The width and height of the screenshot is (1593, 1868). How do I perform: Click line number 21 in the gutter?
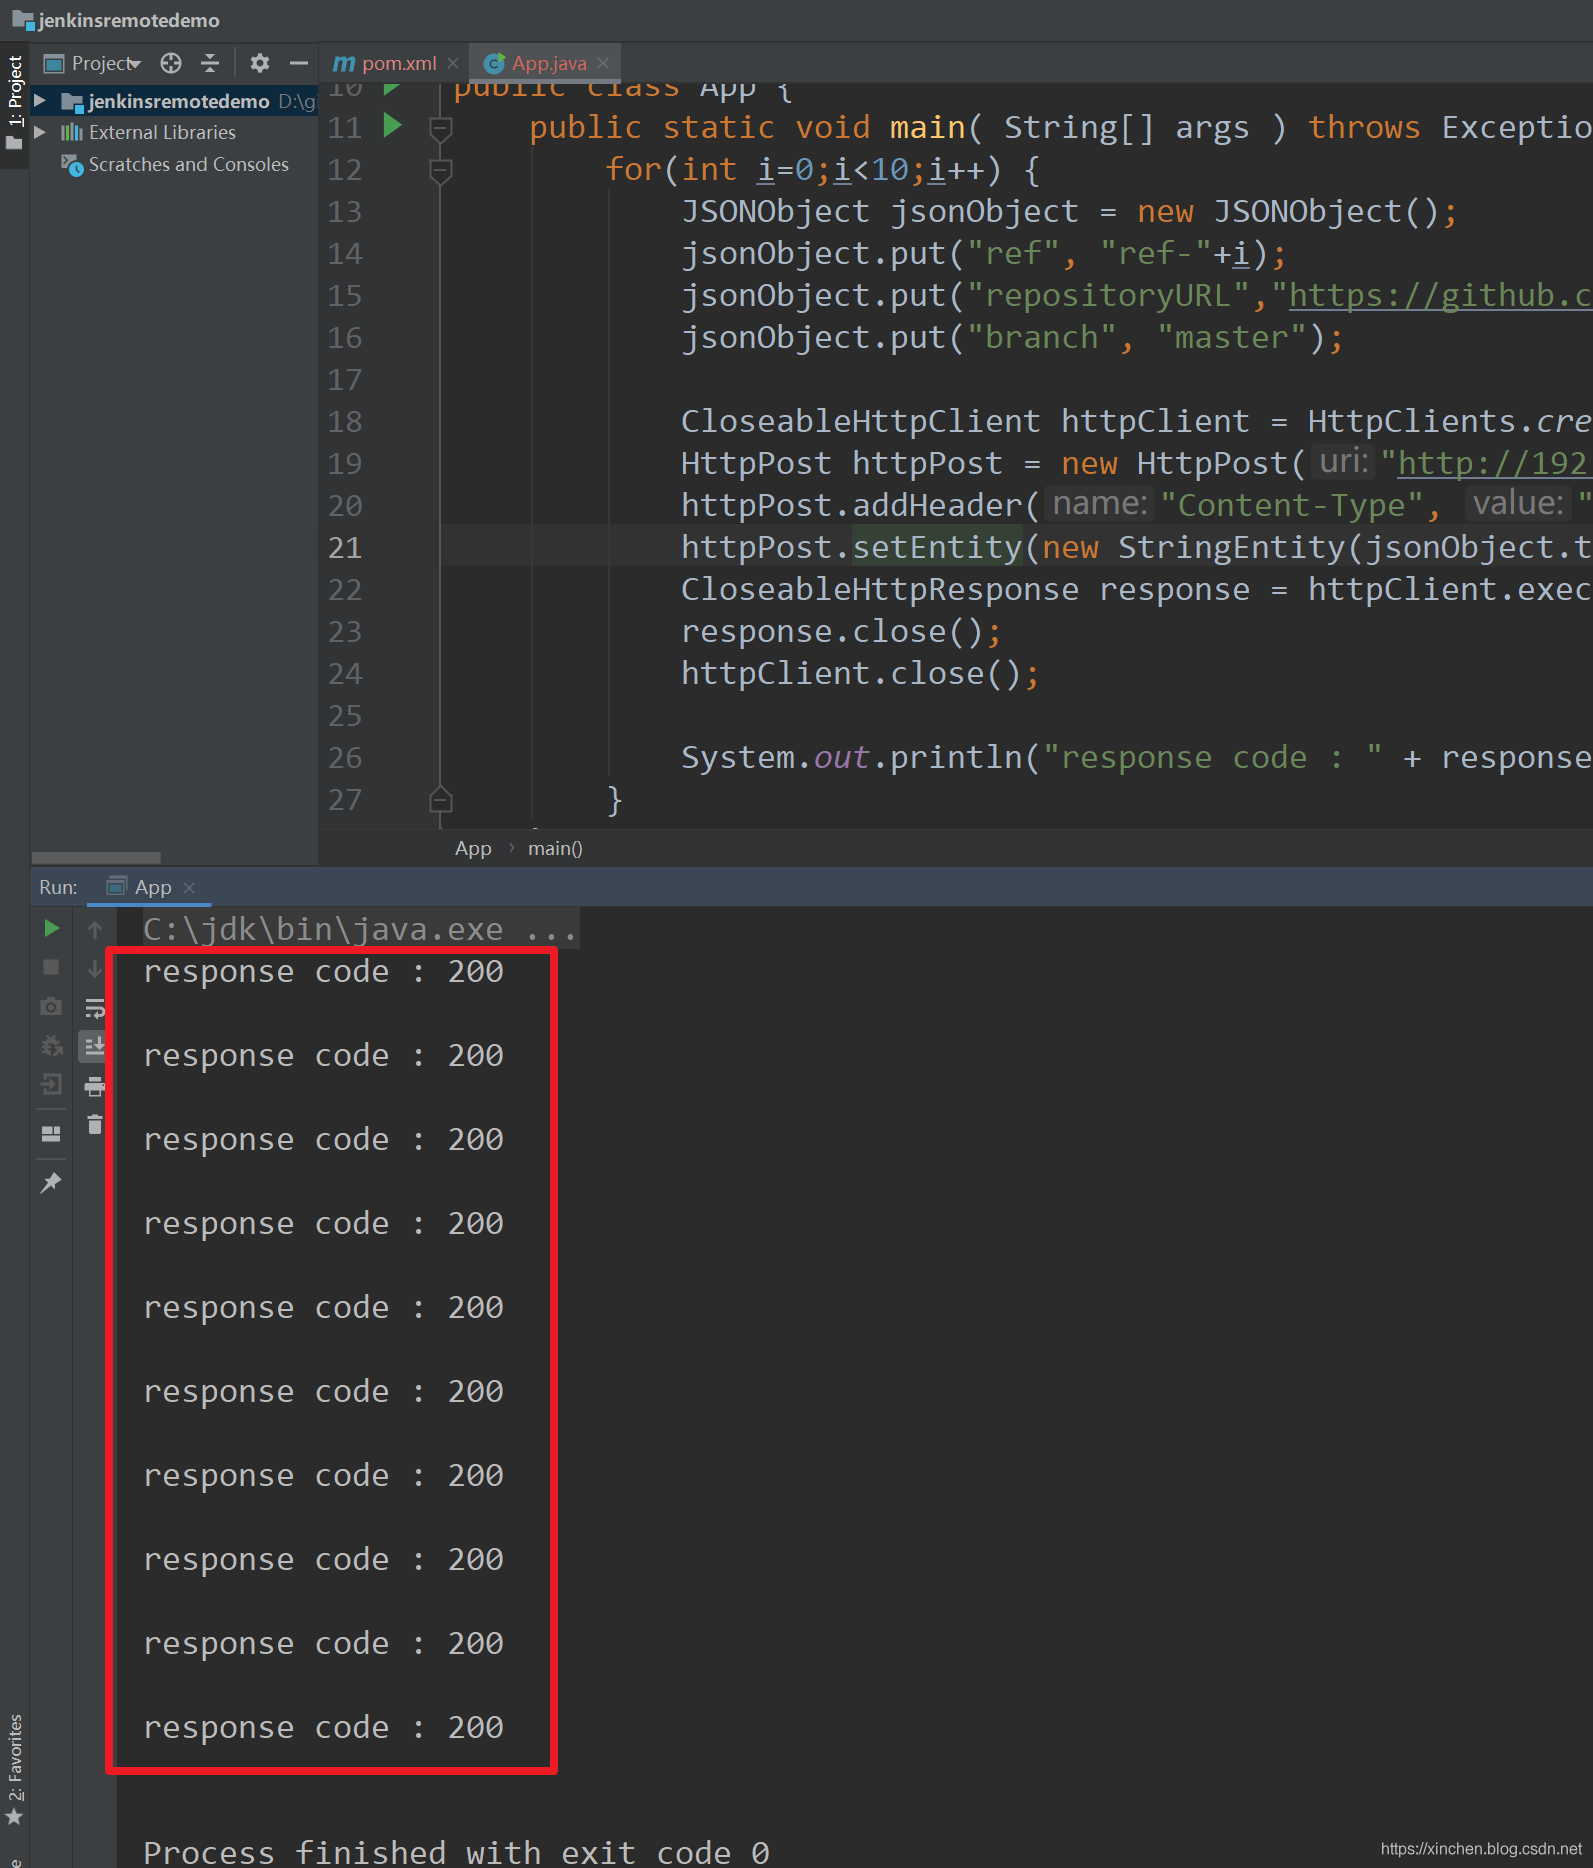coord(345,547)
